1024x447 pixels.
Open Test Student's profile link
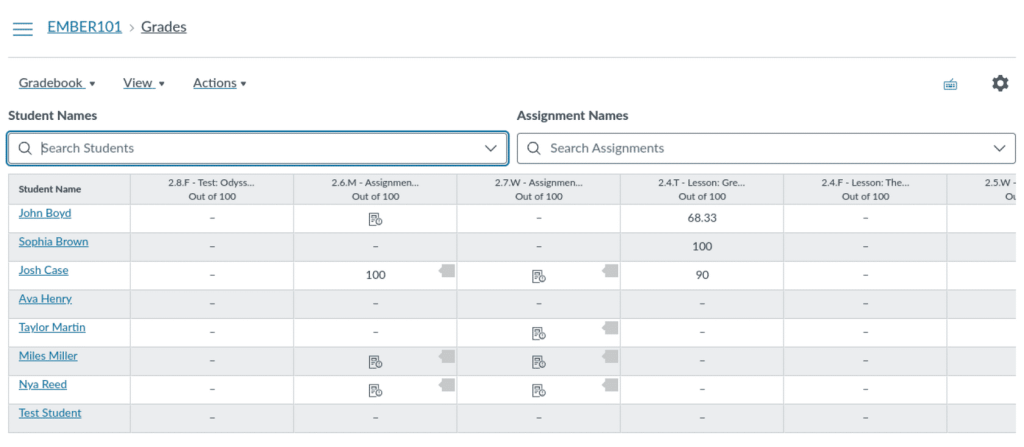click(x=50, y=413)
